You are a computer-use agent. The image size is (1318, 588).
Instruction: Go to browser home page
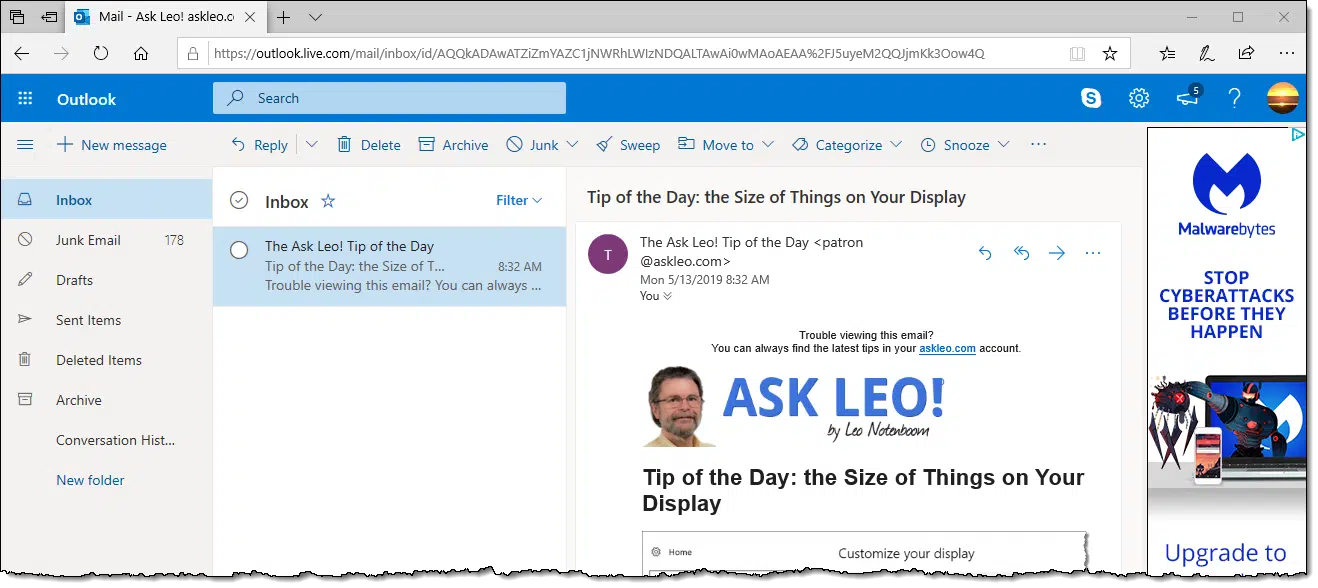141,54
